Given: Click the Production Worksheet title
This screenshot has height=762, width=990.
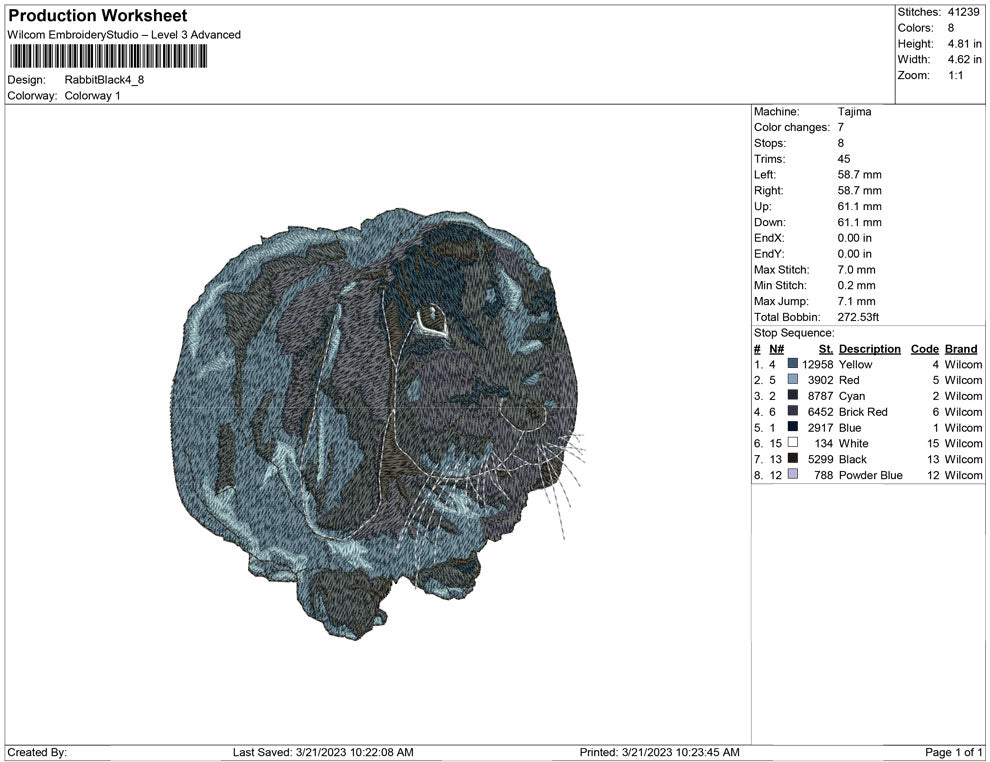Looking at the screenshot, I should (97, 16).
